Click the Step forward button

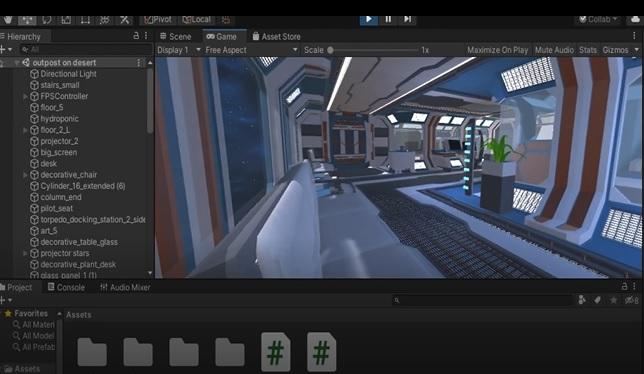(407, 19)
